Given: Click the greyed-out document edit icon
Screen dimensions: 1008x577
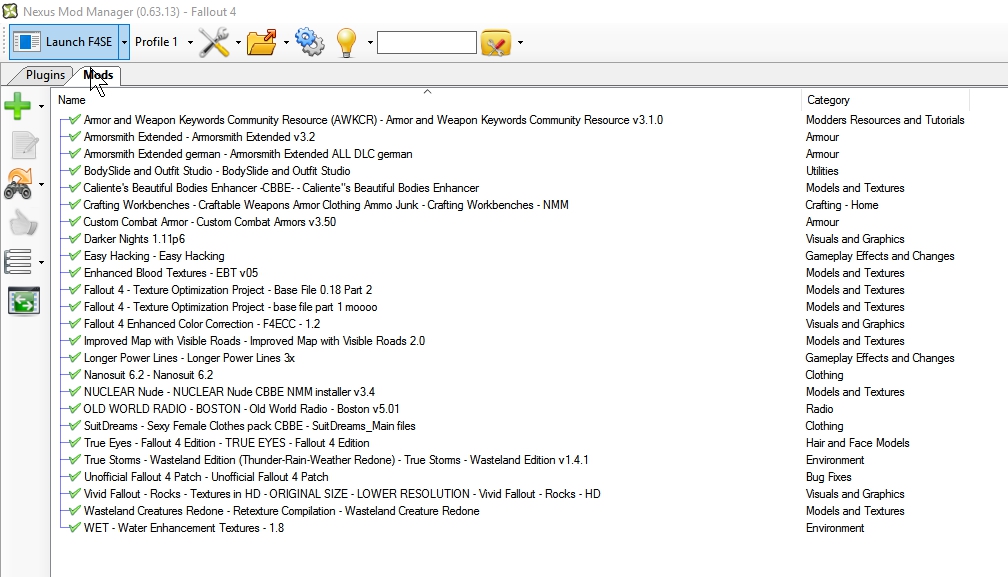Looking at the screenshot, I should tap(24, 145).
